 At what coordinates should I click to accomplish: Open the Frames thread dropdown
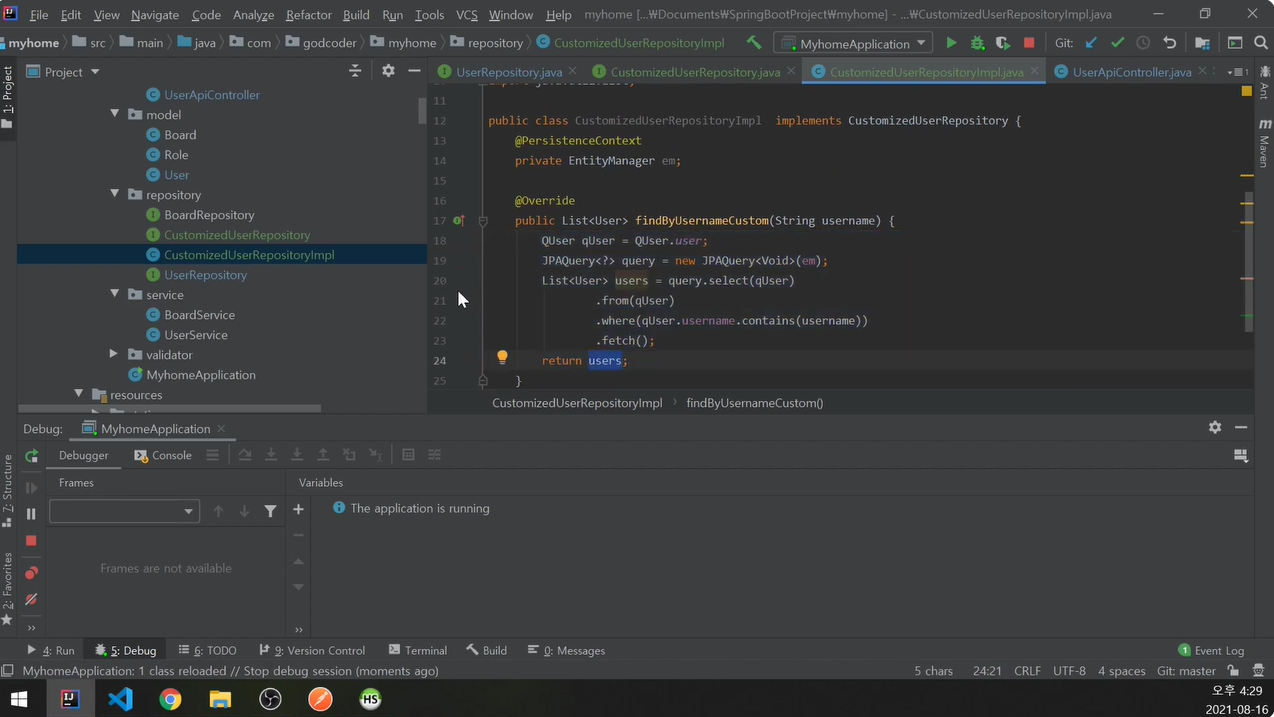(x=124, y=511)
